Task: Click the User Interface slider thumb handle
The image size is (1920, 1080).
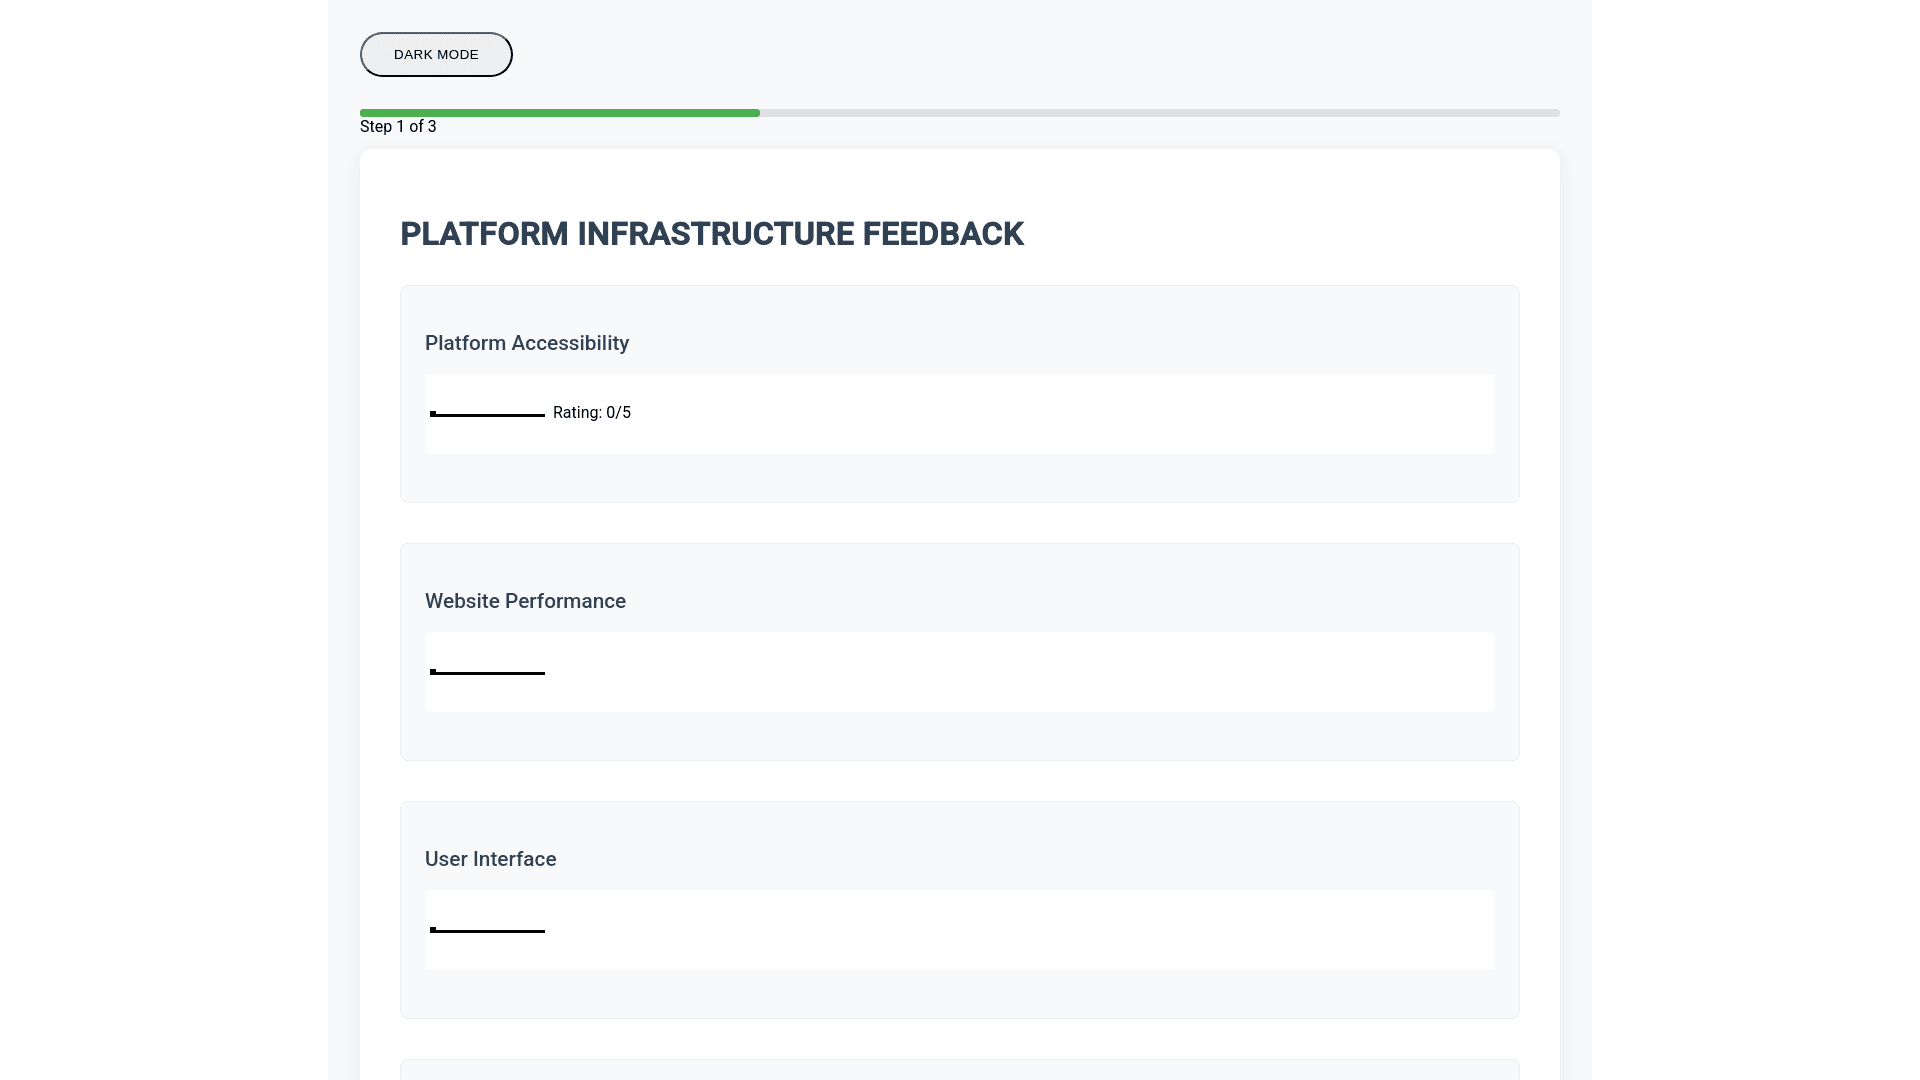Action: click(433, 929)
